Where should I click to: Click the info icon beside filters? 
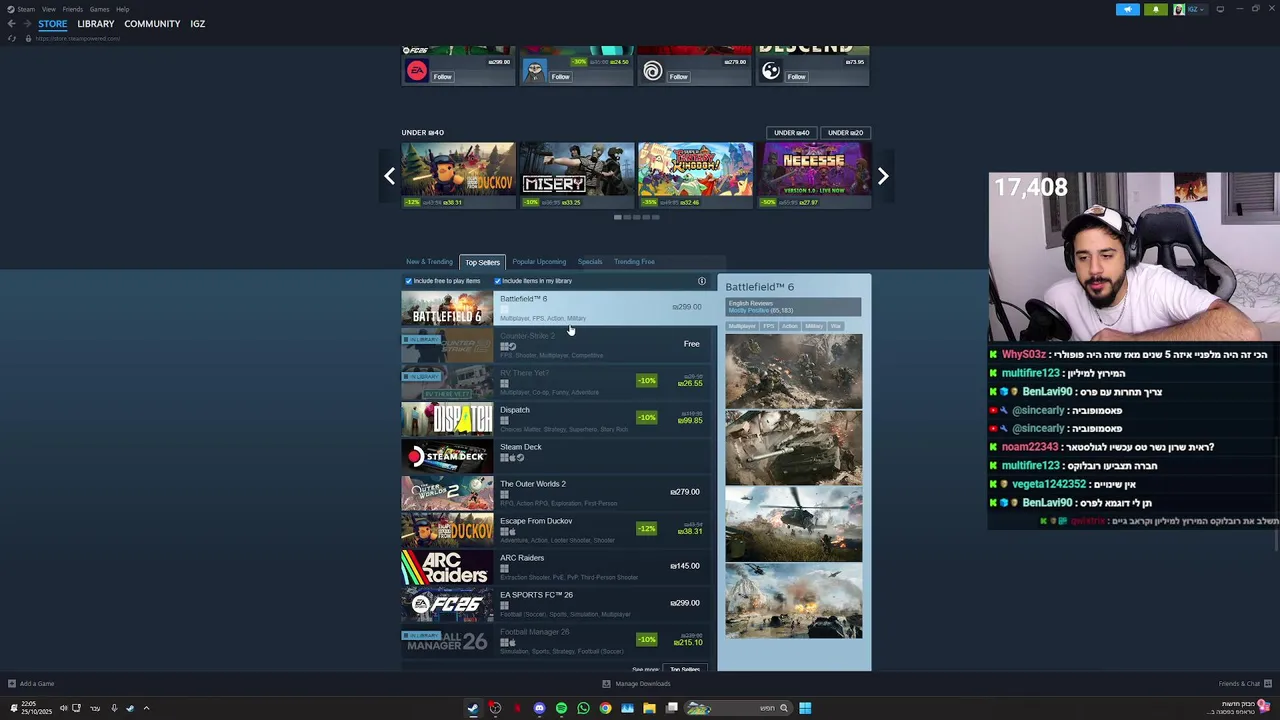coord(702,281)
